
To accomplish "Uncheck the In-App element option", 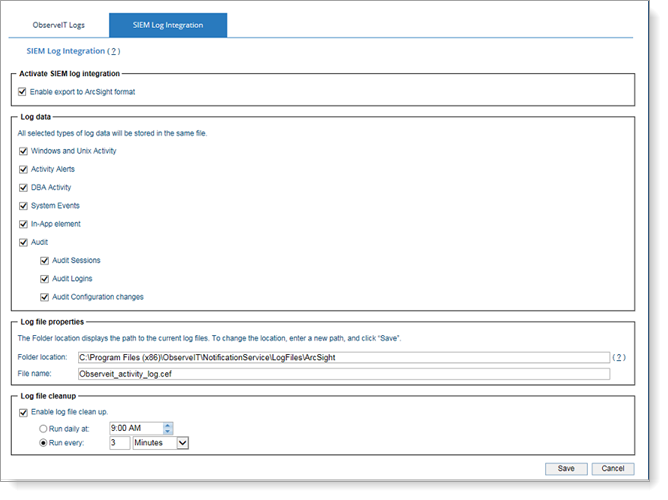I will point(23,224).
